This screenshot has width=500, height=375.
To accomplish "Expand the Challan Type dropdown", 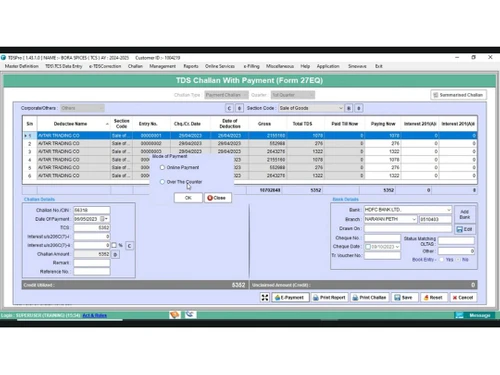I will (x=245, y=95).
